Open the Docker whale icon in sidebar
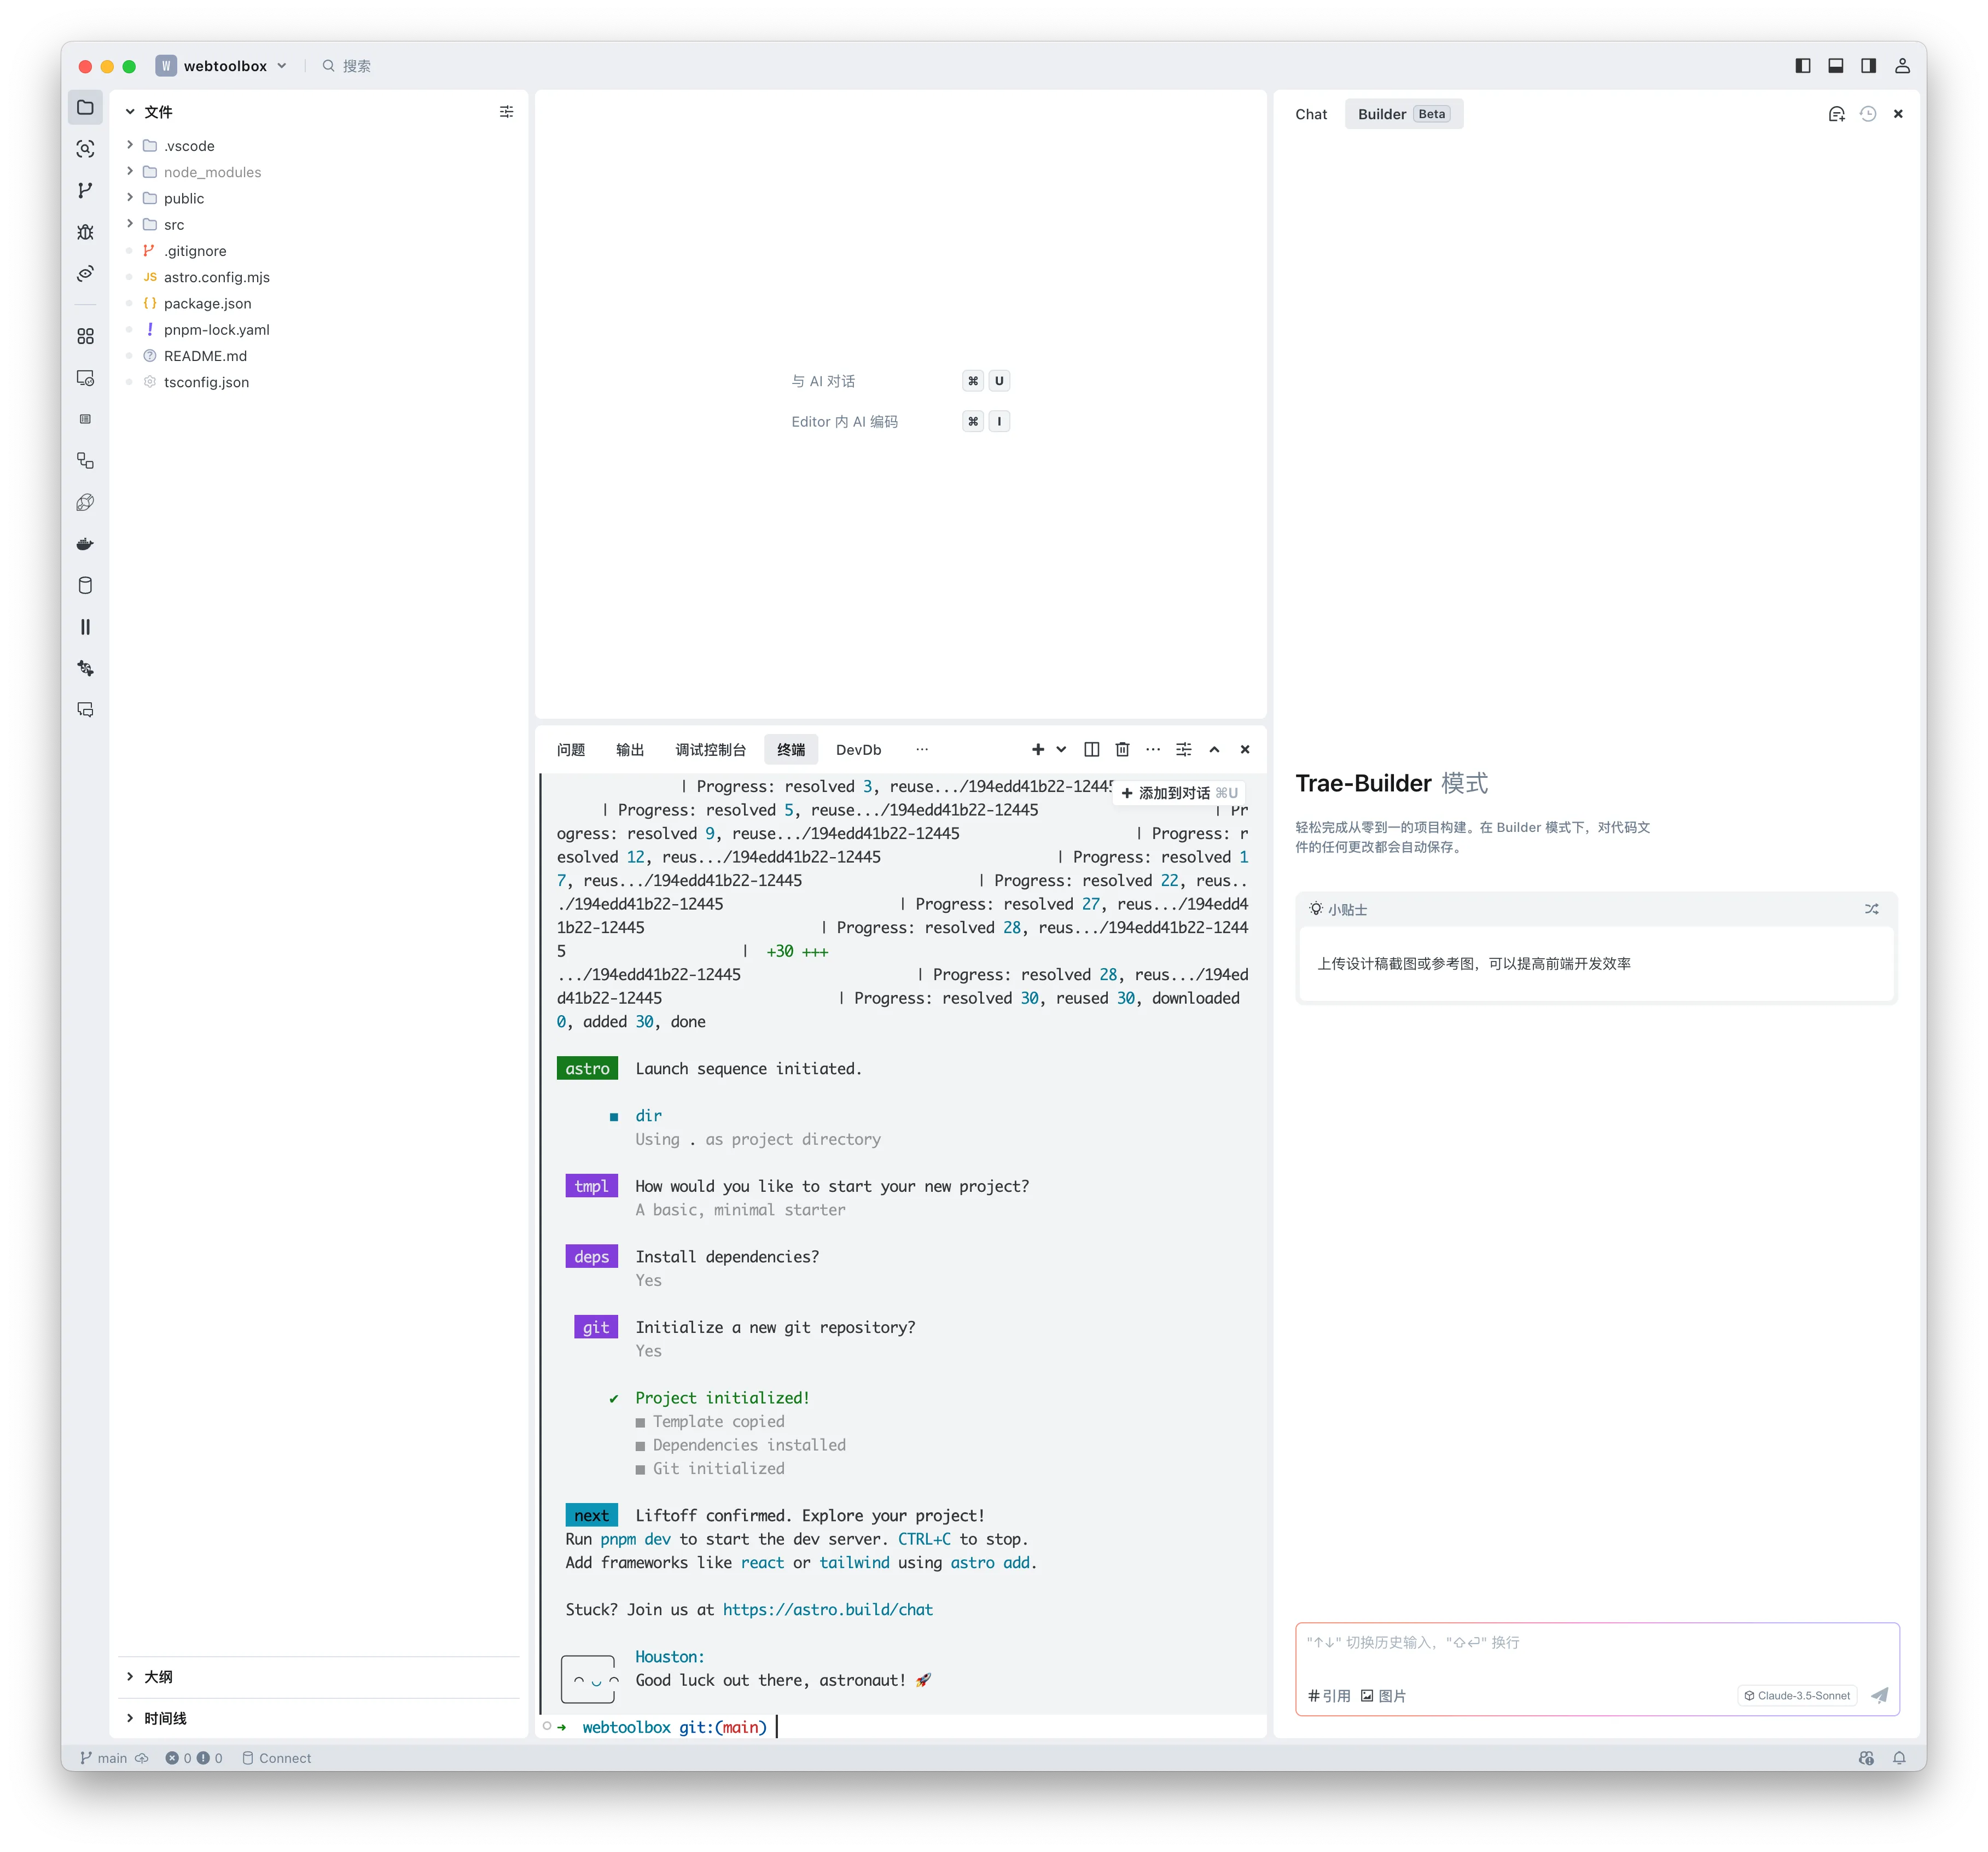Image resolution: width=1988 pixels, height=1852 pixels. tap(85, 544)
